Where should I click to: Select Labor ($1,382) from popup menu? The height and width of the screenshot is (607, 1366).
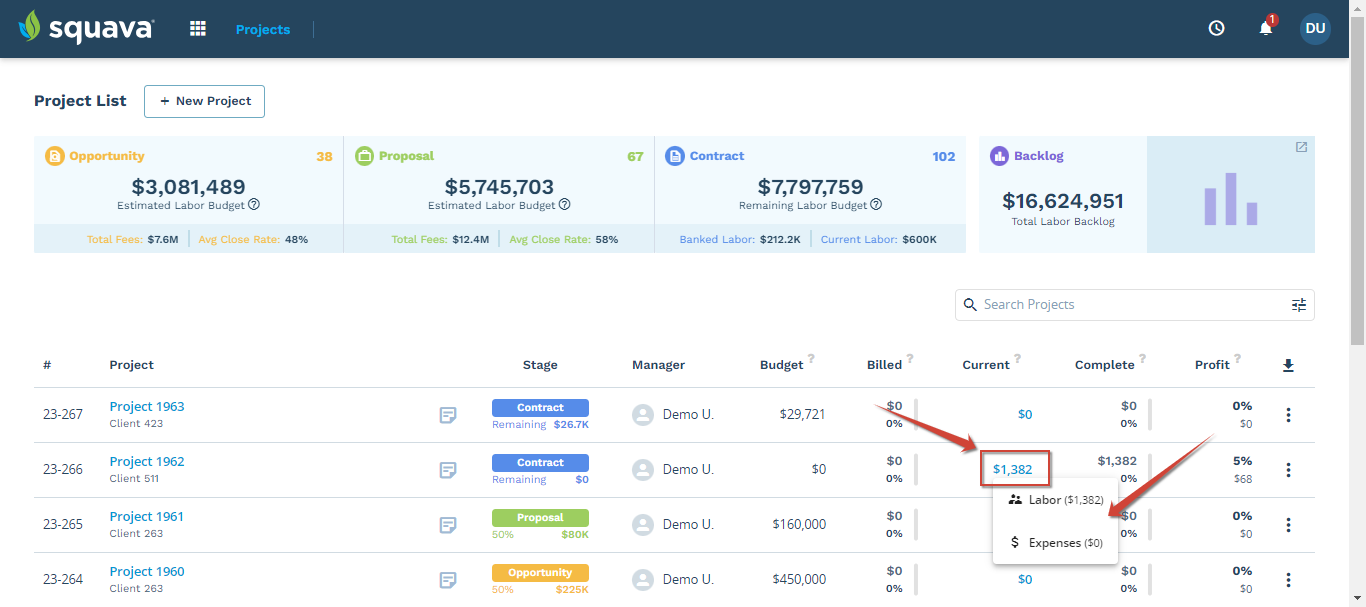[x=1055, y=500]
